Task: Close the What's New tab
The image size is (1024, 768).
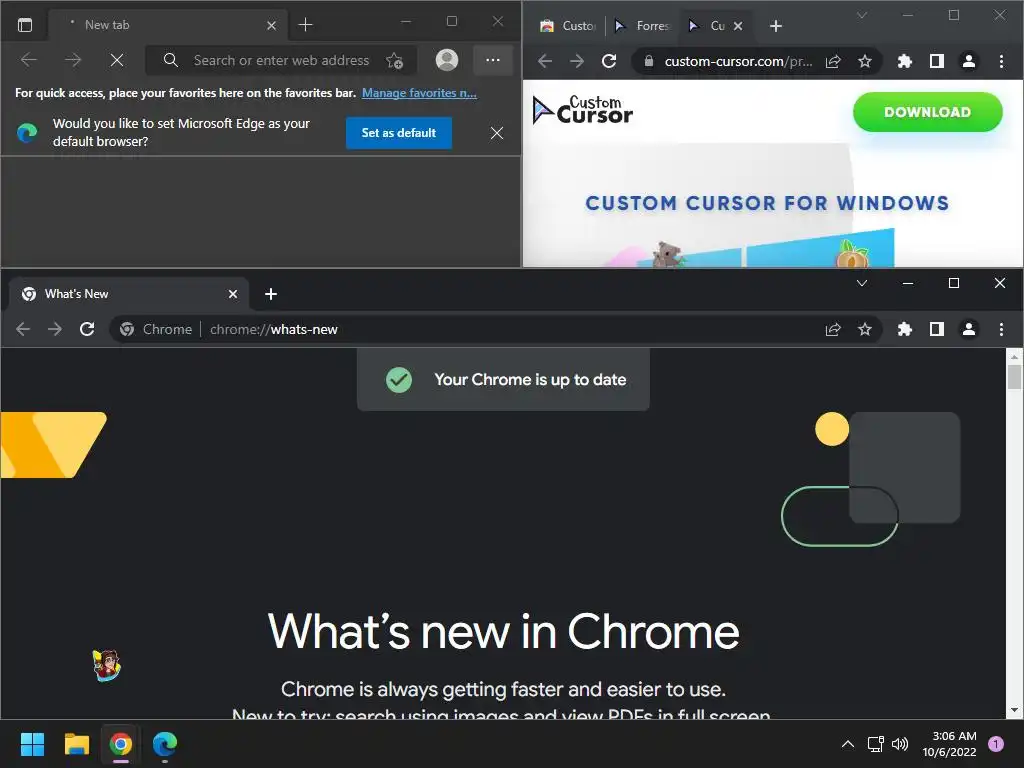Action: click(232, 295)
